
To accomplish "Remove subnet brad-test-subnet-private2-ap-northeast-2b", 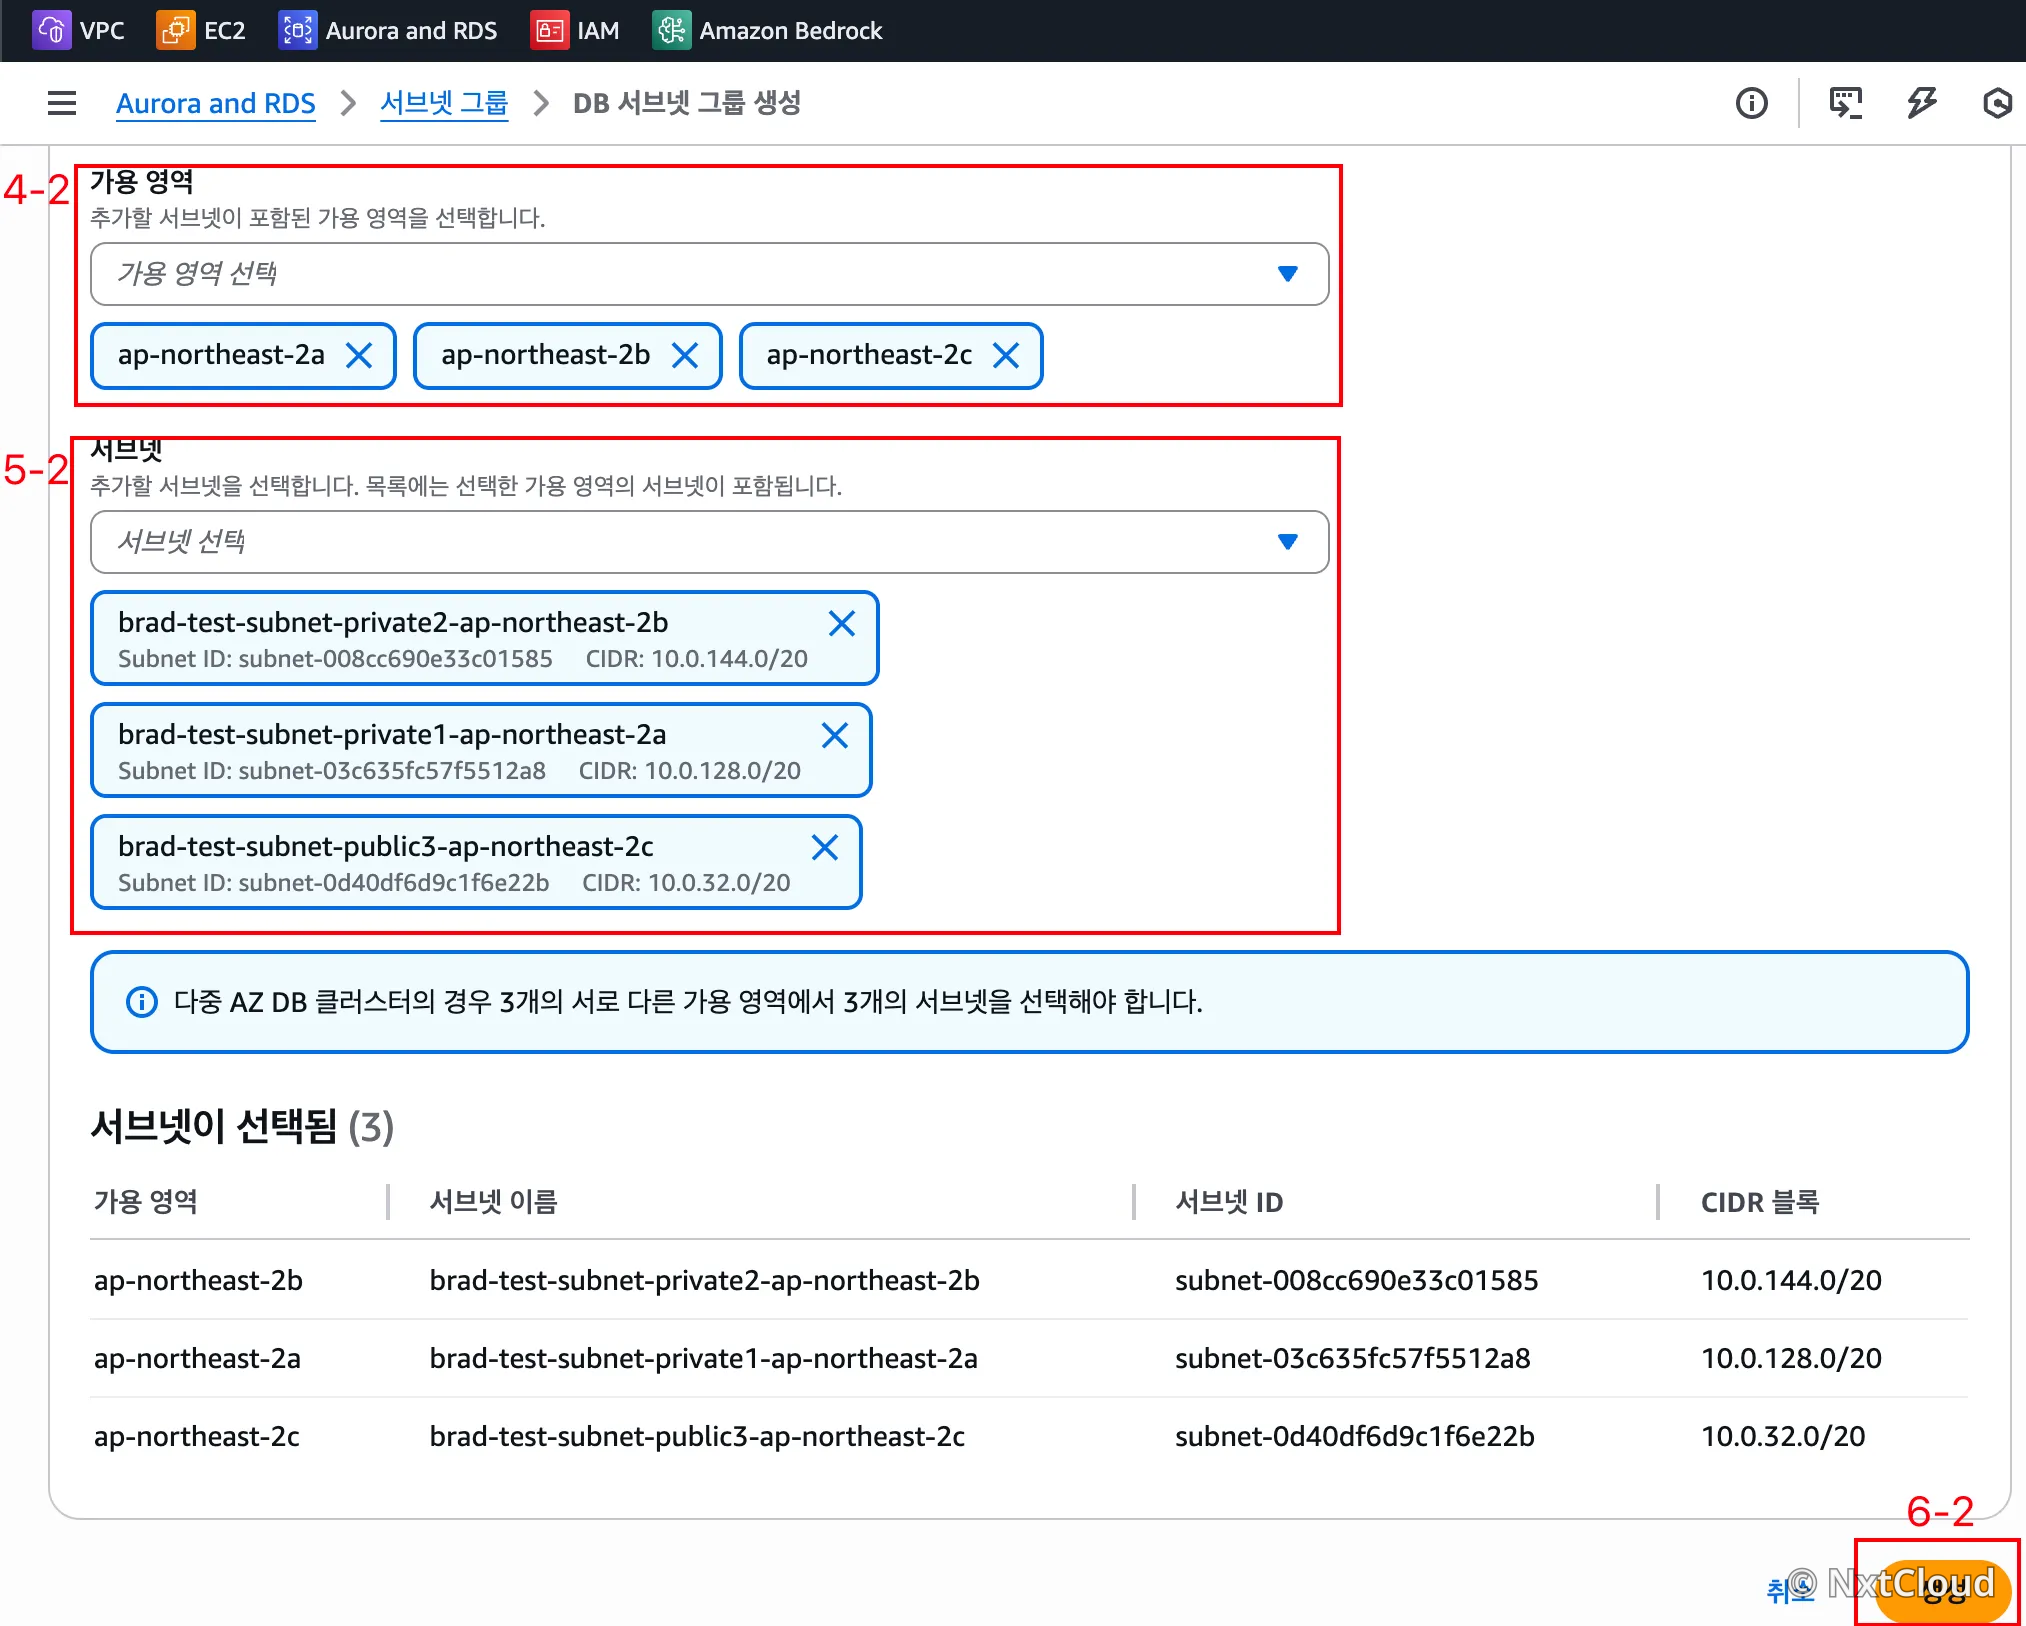I will pyautogui.click(x=842, y=624).
